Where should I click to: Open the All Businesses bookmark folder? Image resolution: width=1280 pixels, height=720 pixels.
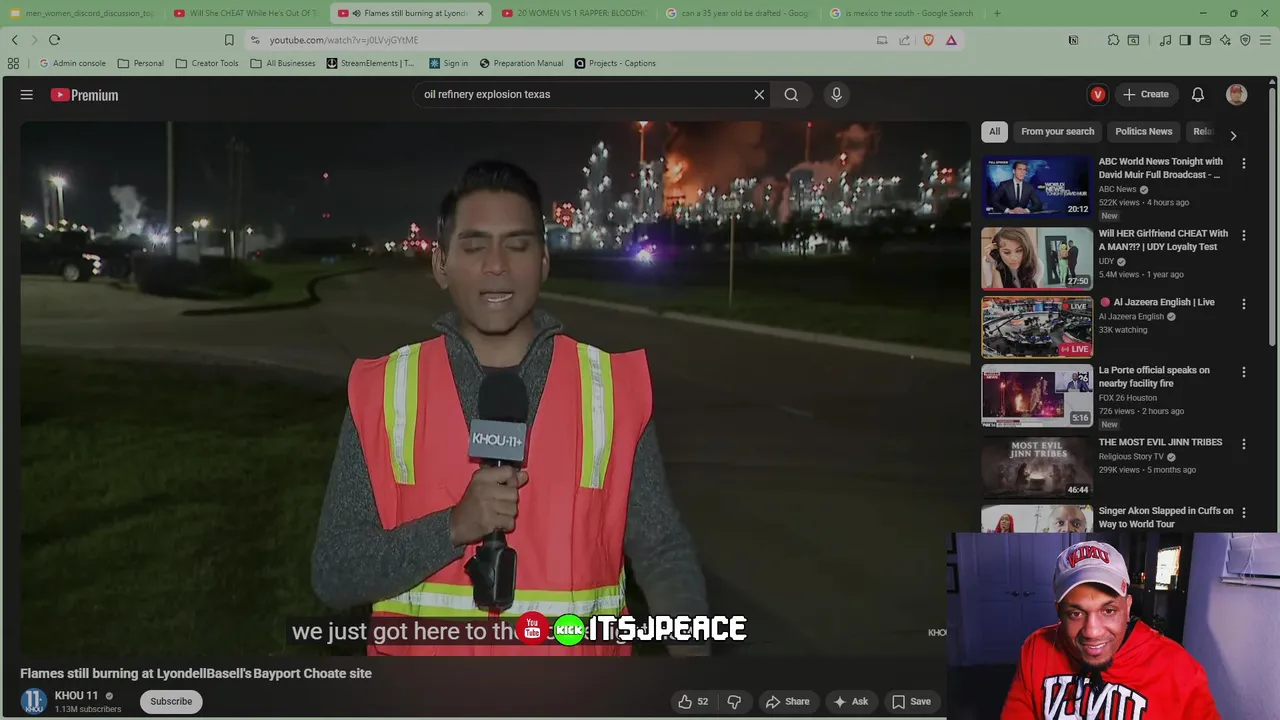283,63
